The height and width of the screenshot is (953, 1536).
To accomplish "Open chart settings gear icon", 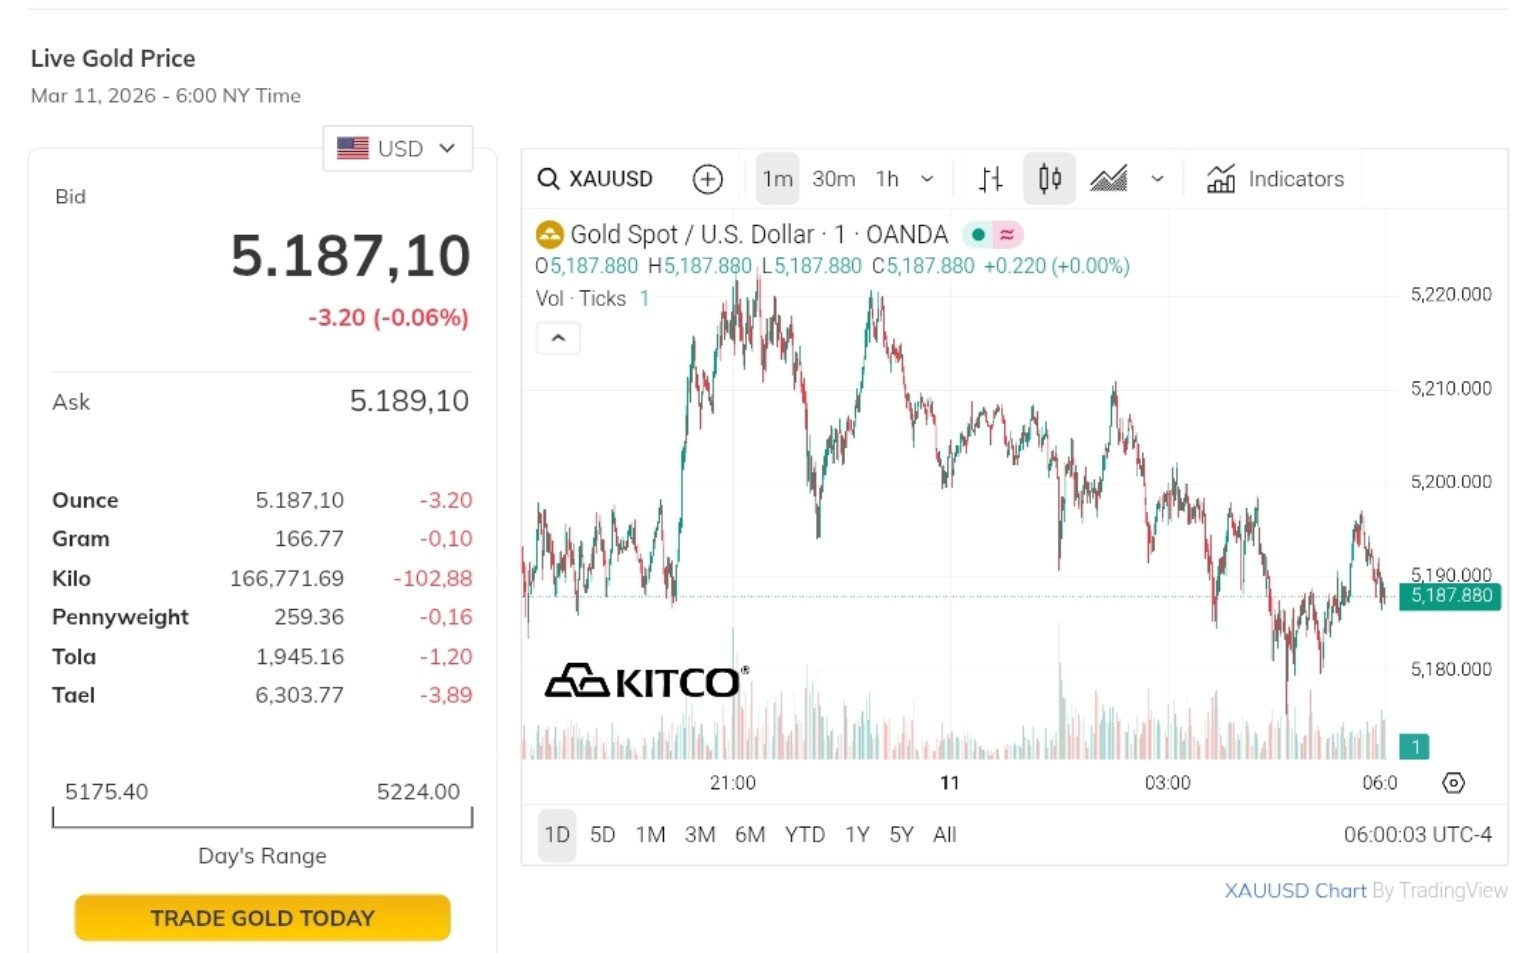I will (x=1453, y=783).
